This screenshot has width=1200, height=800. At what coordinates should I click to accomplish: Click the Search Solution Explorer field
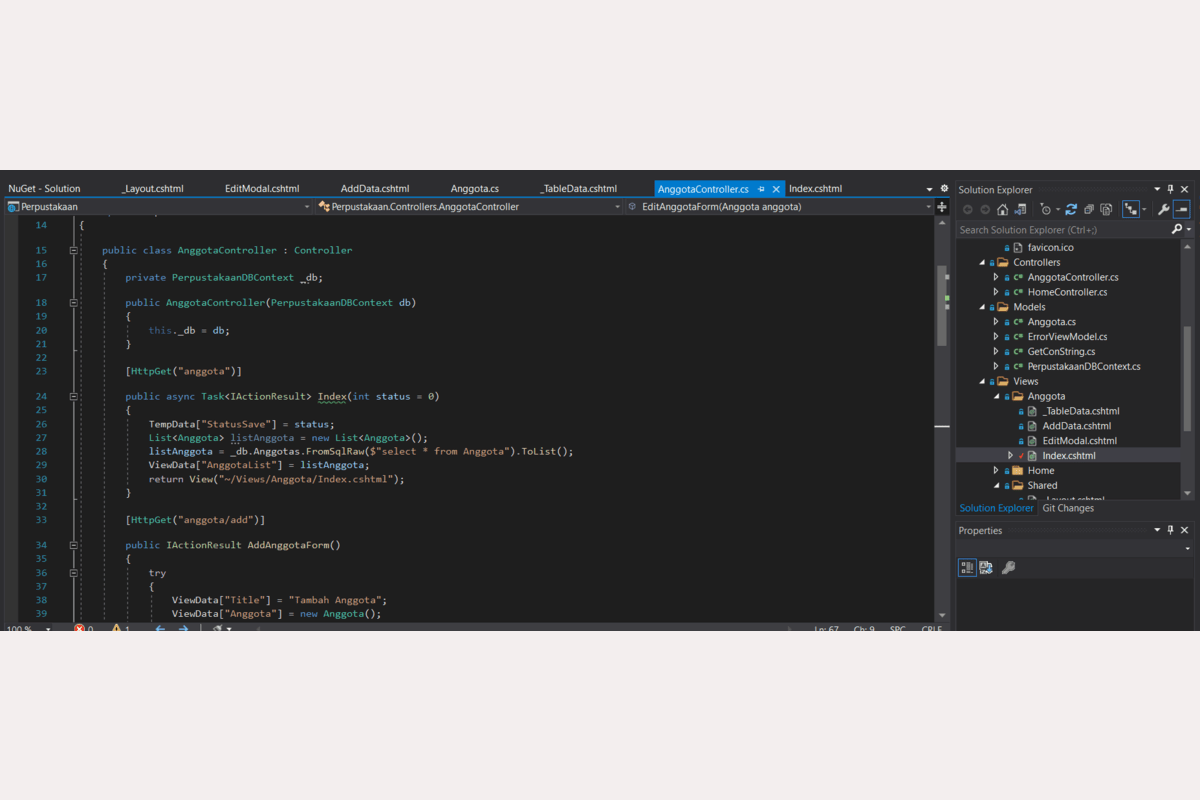pos(1060,230)
